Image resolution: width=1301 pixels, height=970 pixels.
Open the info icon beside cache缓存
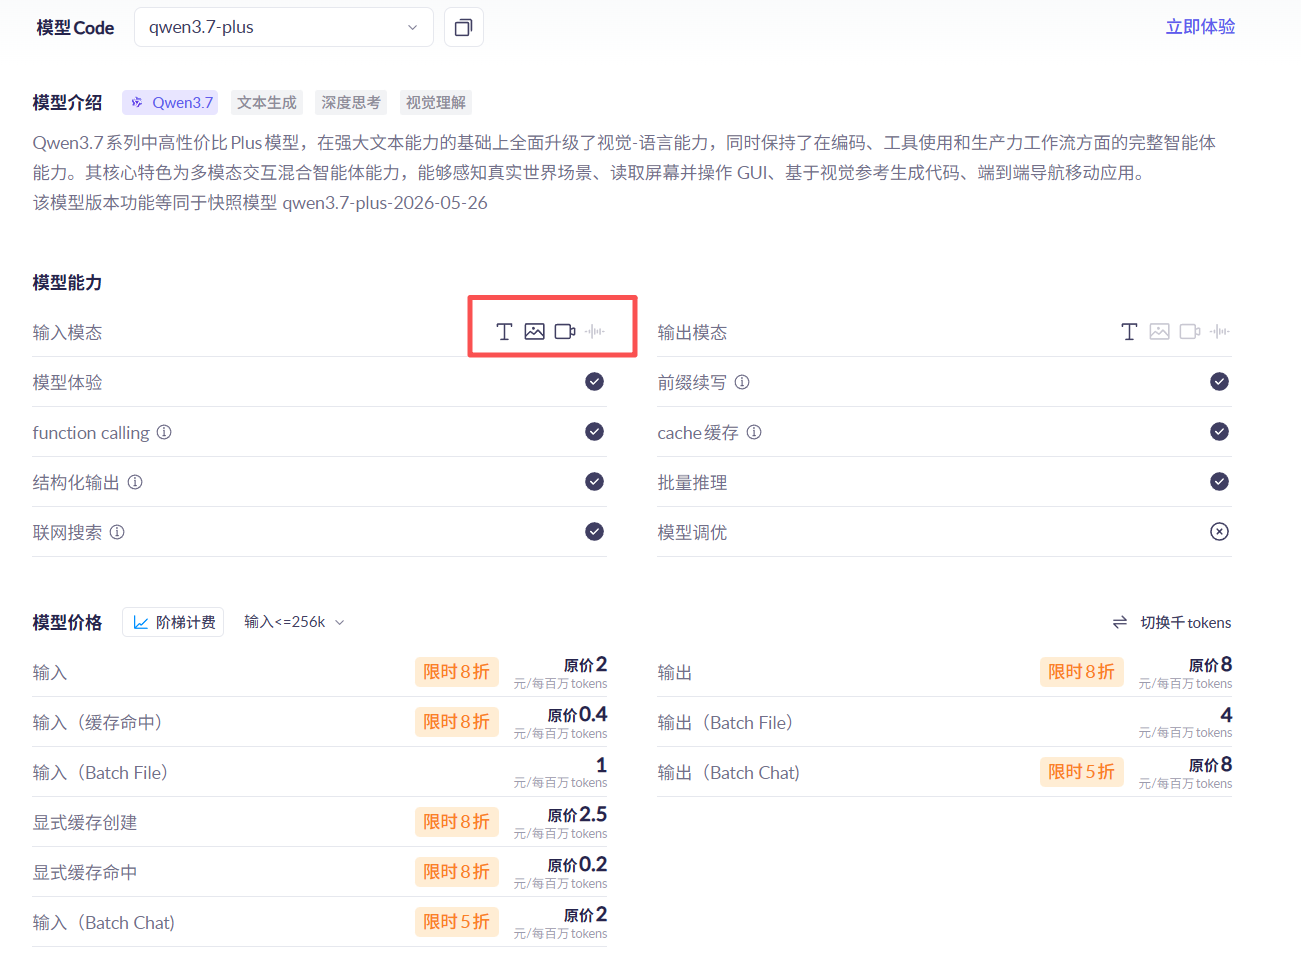pyautogui.click(x=754, y=432)
